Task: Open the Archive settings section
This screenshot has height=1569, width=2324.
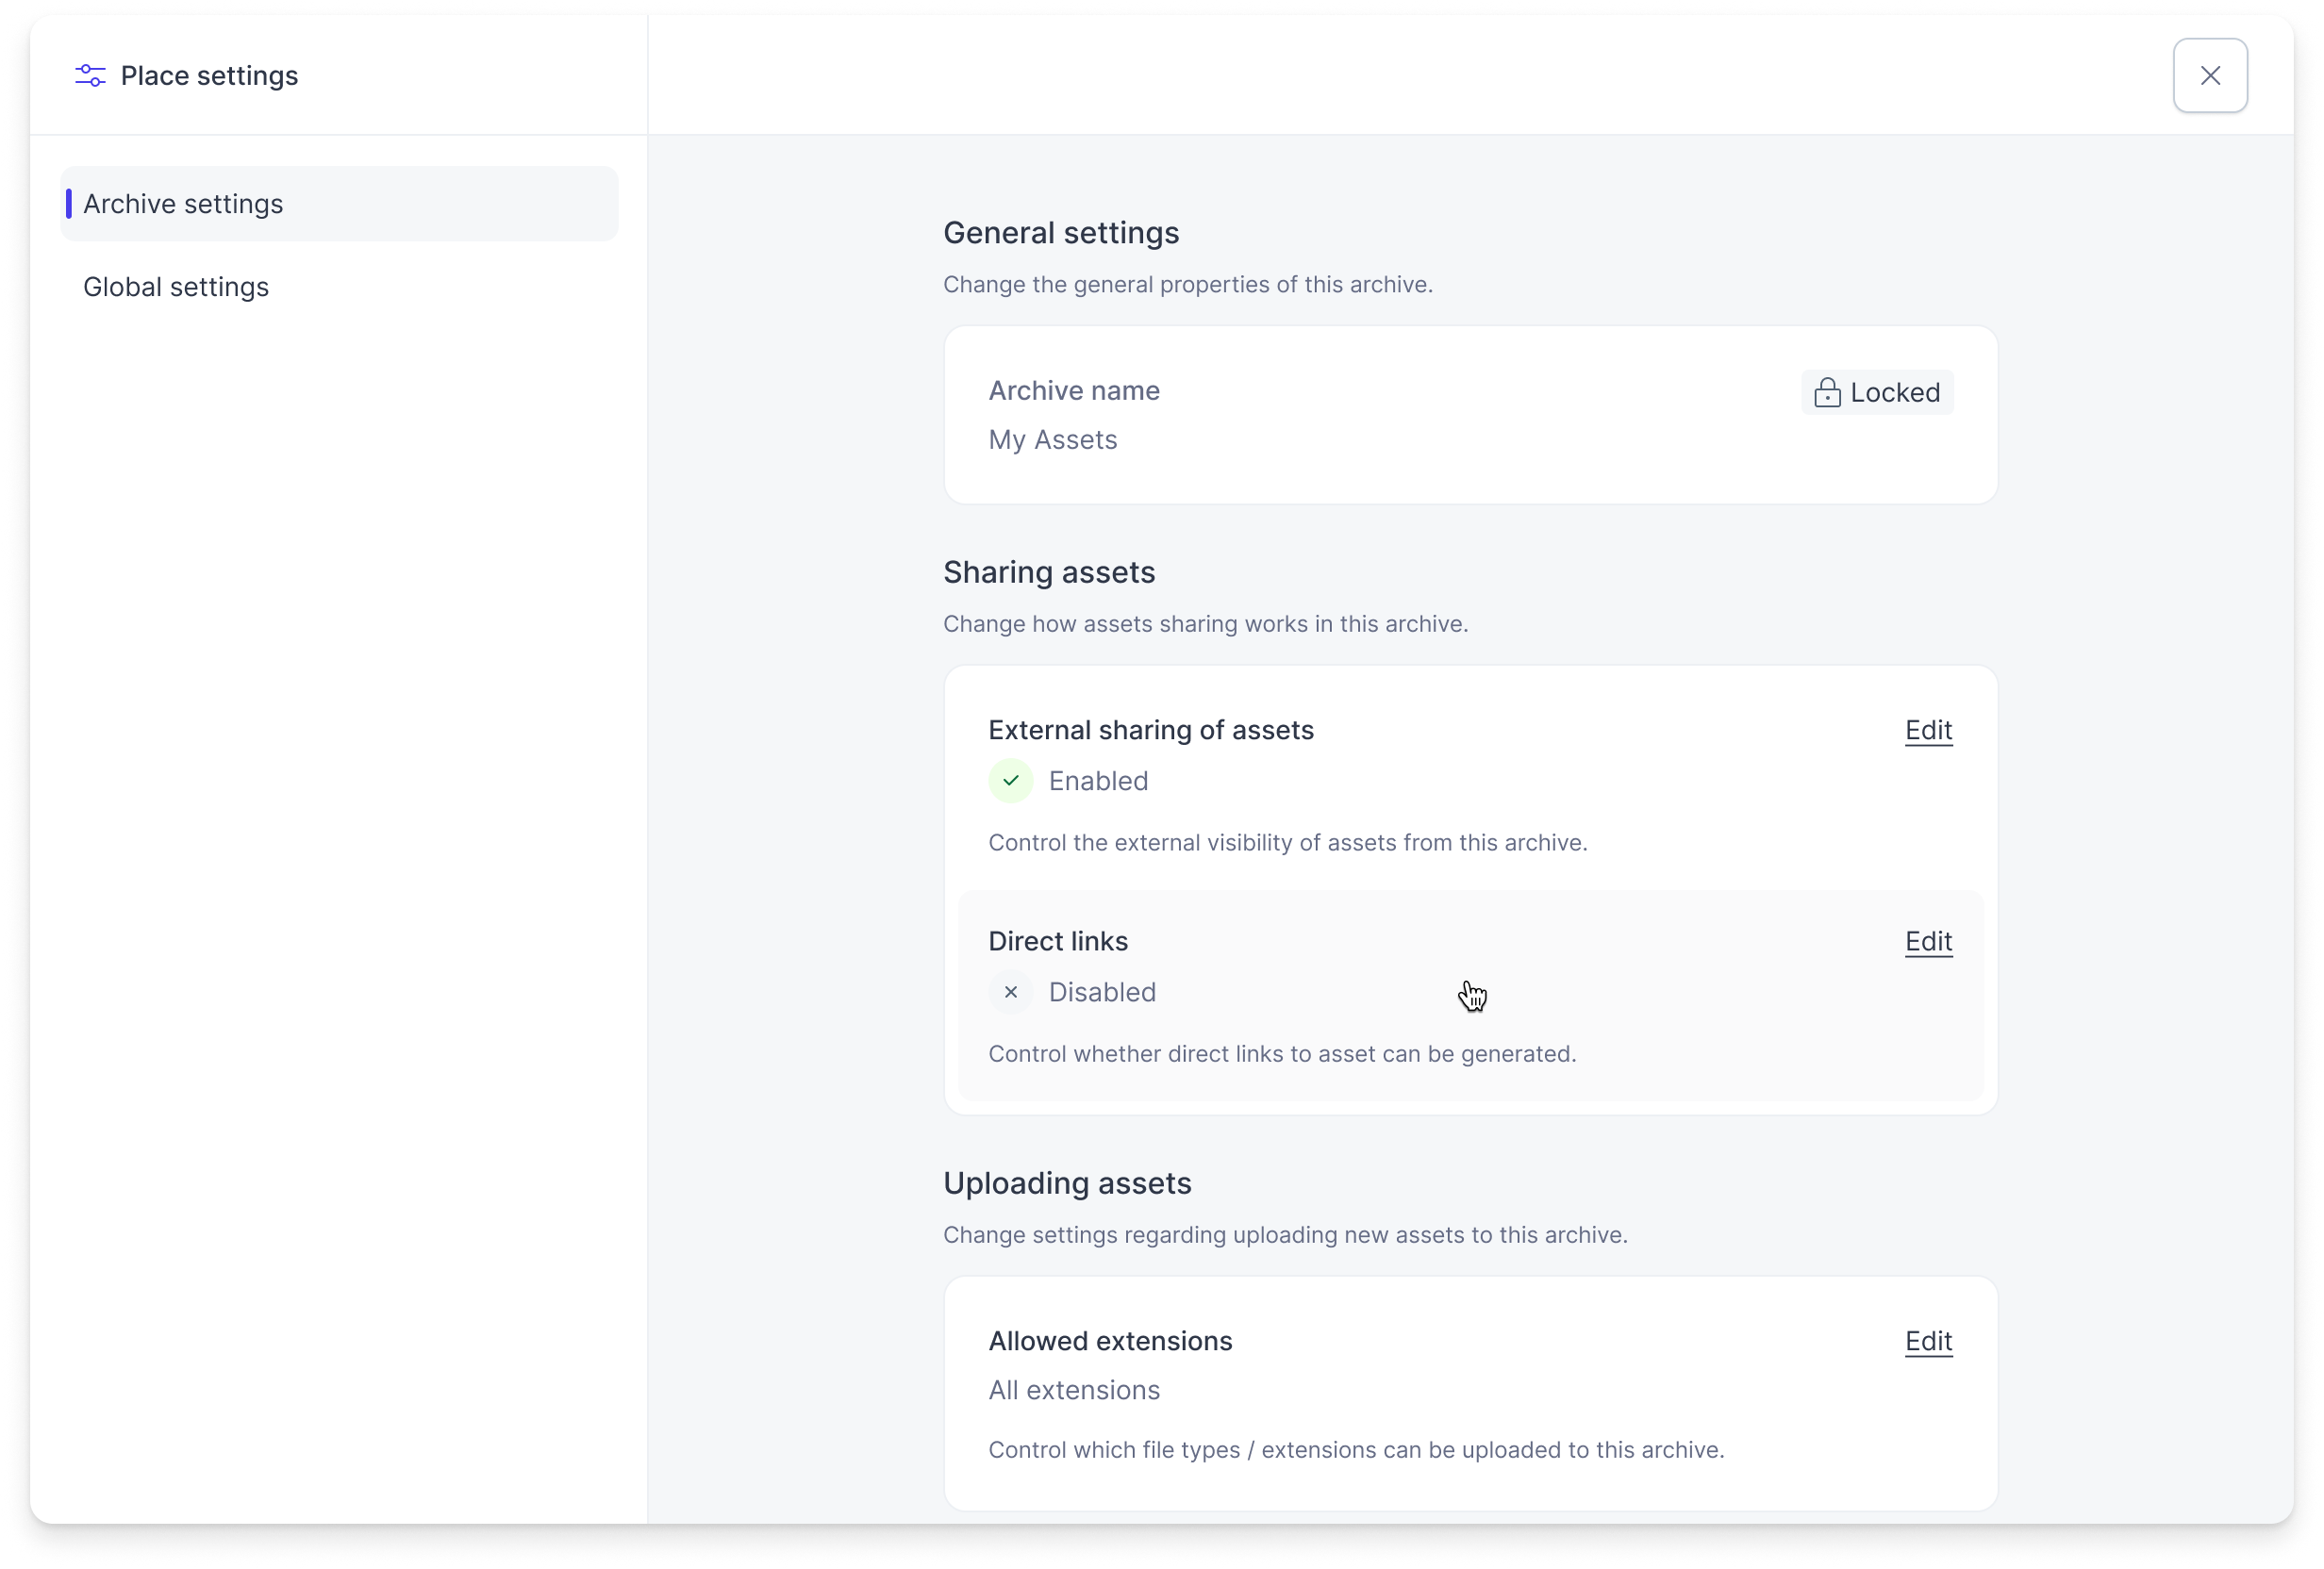Action: (339, 203)
